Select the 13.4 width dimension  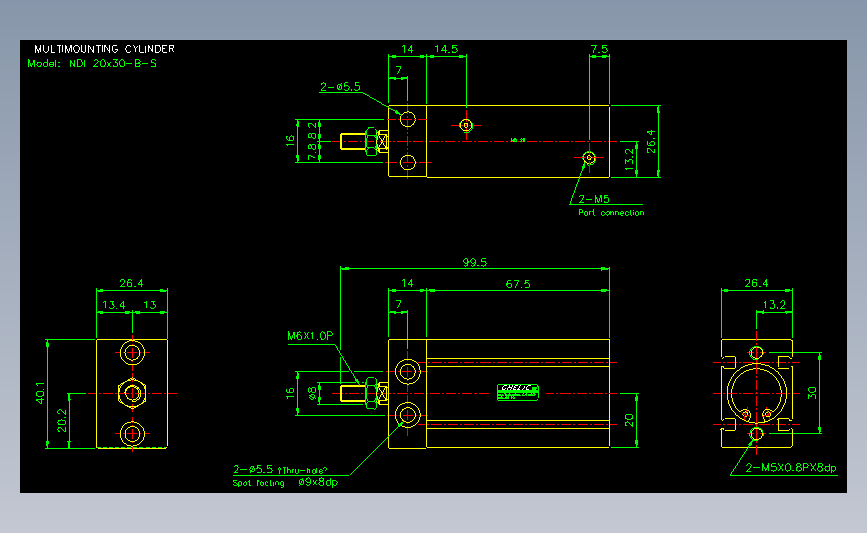113,305
